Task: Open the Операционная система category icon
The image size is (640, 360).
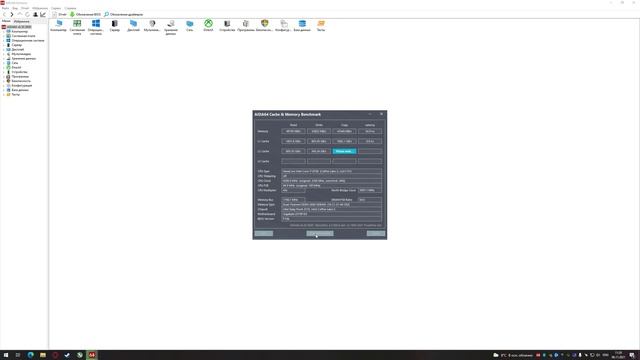Action: (96, 27)
